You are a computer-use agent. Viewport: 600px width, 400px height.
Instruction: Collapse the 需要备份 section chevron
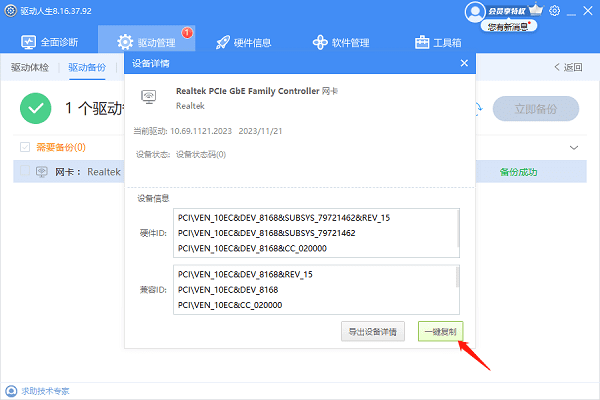pyautogui.click(x=574, y=147)
